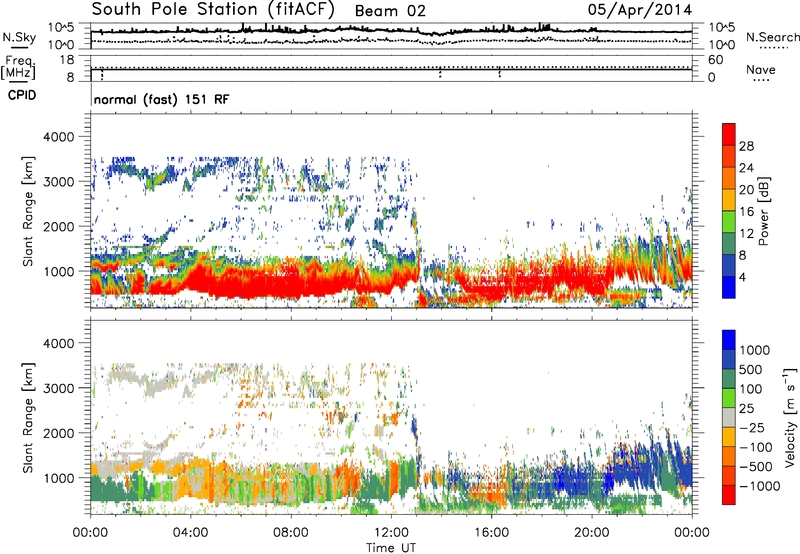Pick the red top segment of Power colorbar

pyautogui.click(x=729, y=134)
